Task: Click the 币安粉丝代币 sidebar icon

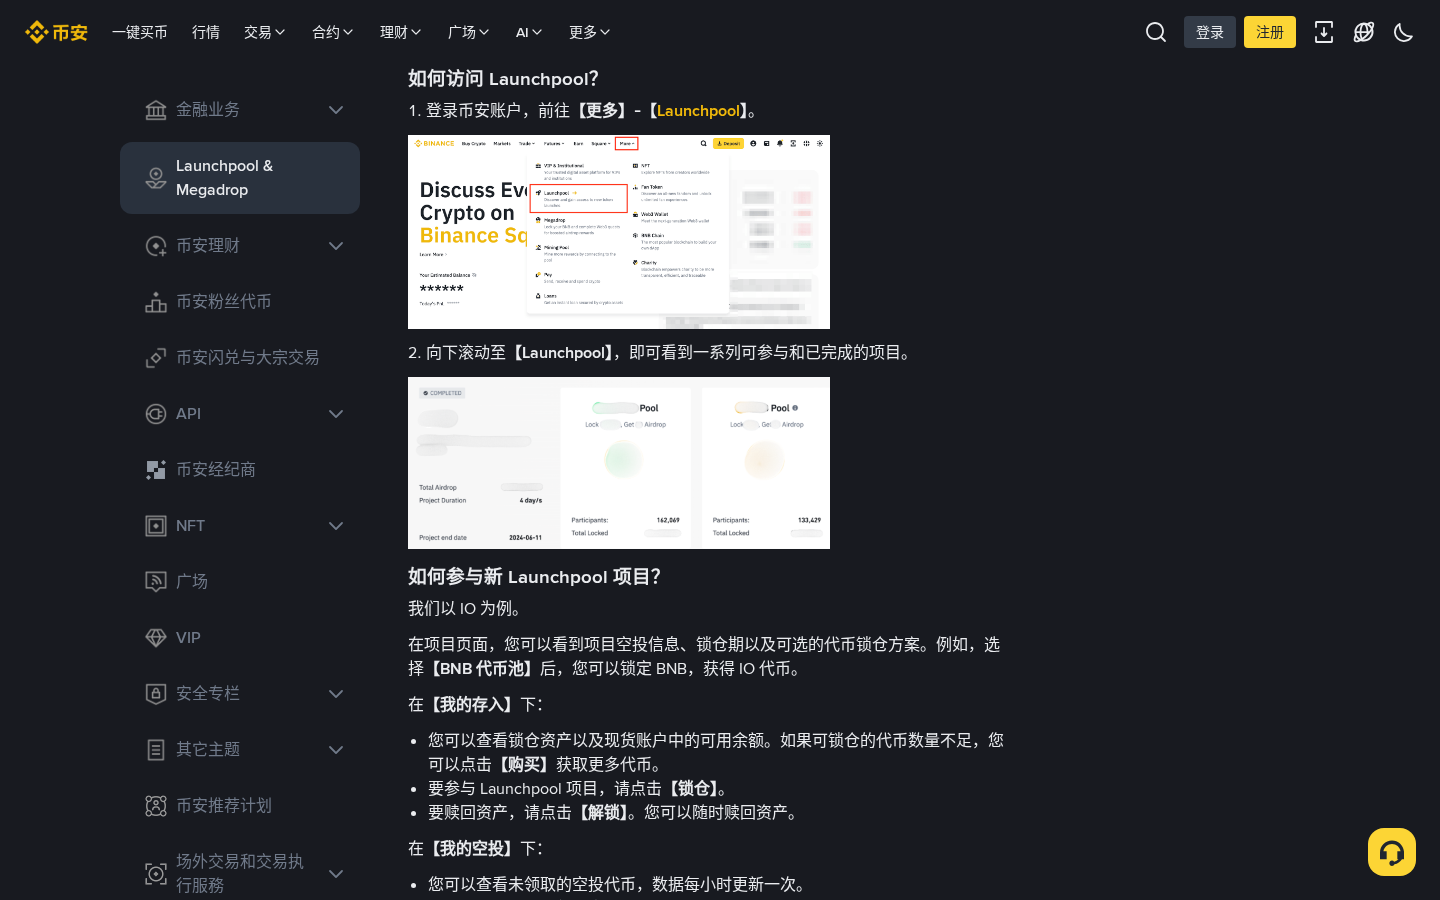Action: click(156, 302)
